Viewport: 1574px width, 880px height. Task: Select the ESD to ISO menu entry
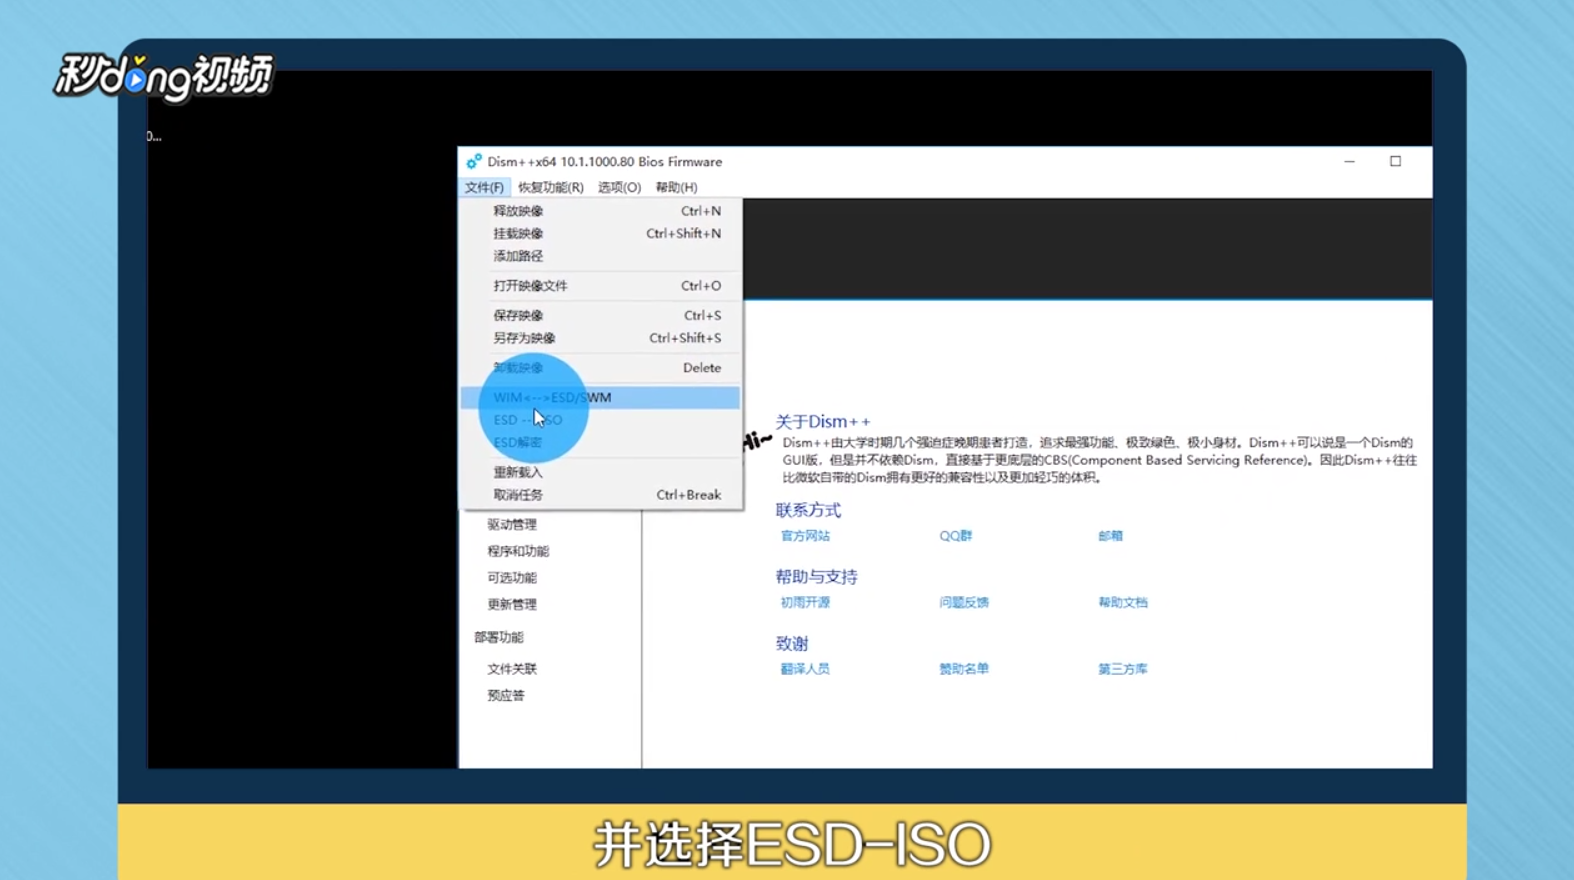[x=600, y=420]
